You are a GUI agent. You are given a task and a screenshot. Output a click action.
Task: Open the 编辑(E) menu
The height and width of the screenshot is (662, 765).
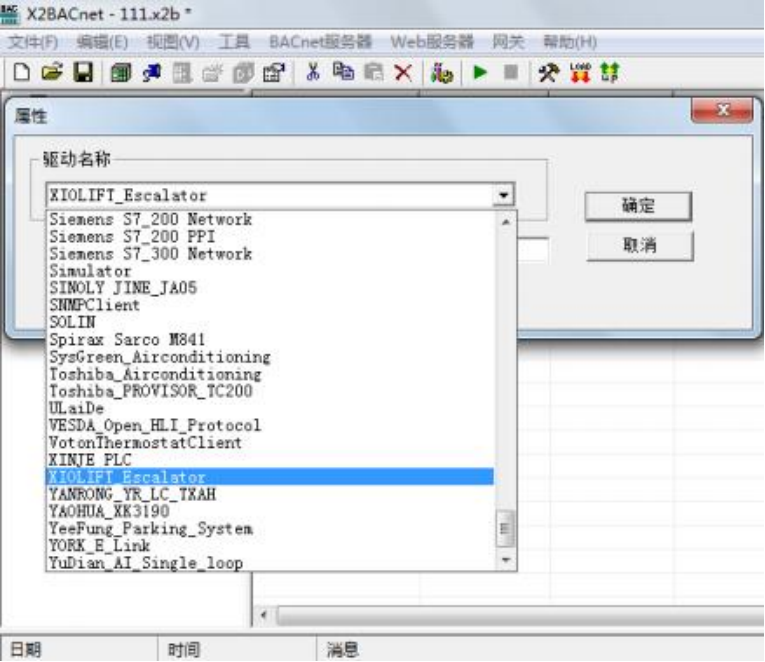click(x=102, y=42)
